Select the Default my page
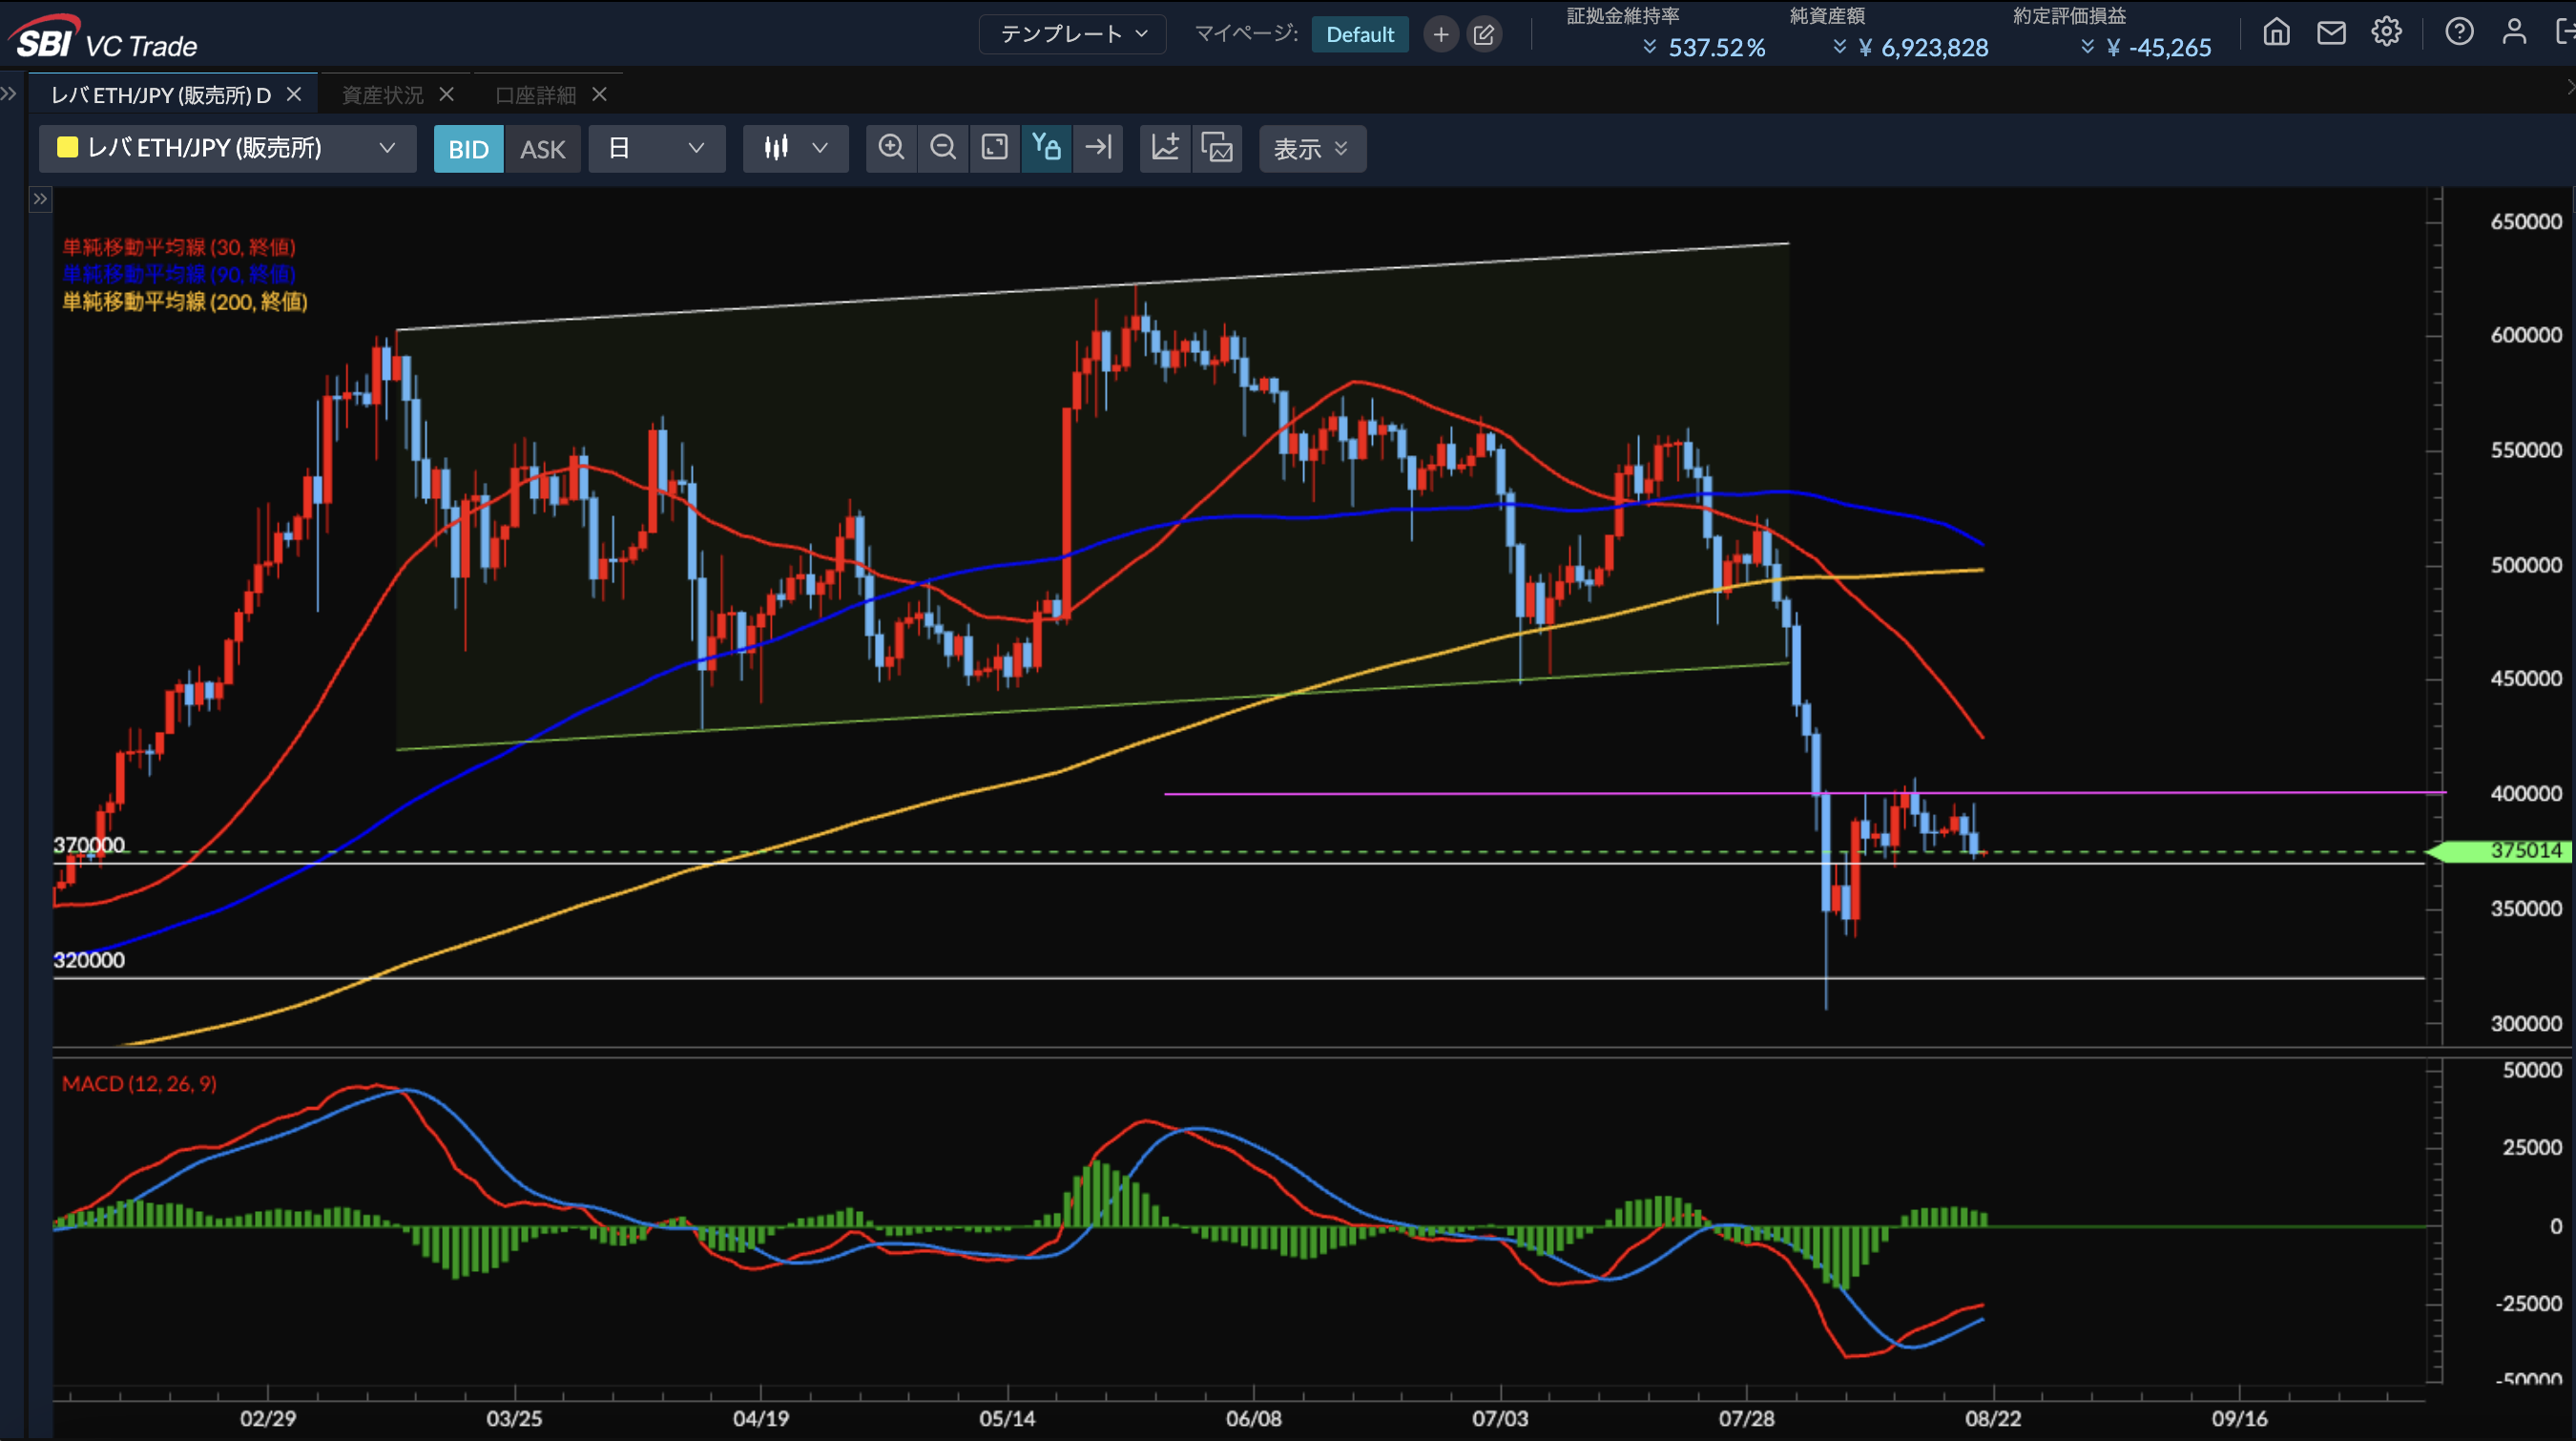The height and width of the screenshot is (1441, 2576). pyautogui.click(x=1360, y=34)
